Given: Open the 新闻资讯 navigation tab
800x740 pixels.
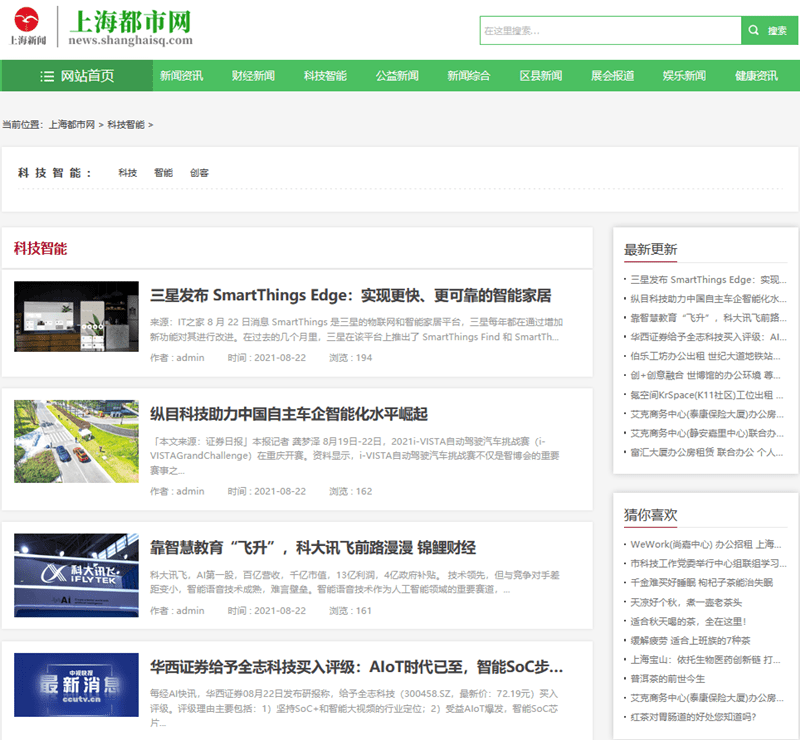Looking at the screenshot, I should (x=181, y=76).
